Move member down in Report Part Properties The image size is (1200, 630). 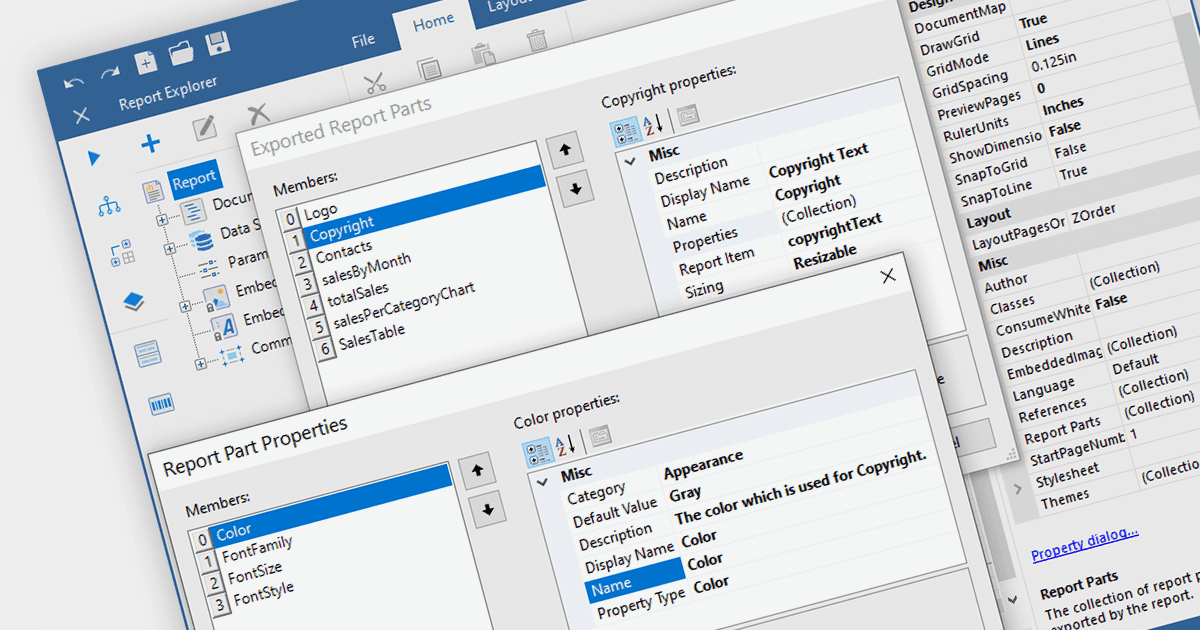click(487, 508)
